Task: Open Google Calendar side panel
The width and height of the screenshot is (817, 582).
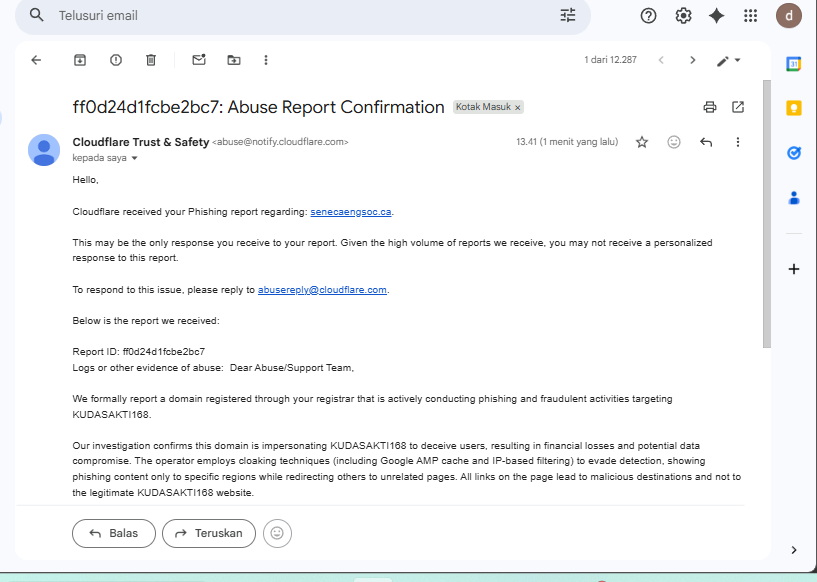Action: 794,64
